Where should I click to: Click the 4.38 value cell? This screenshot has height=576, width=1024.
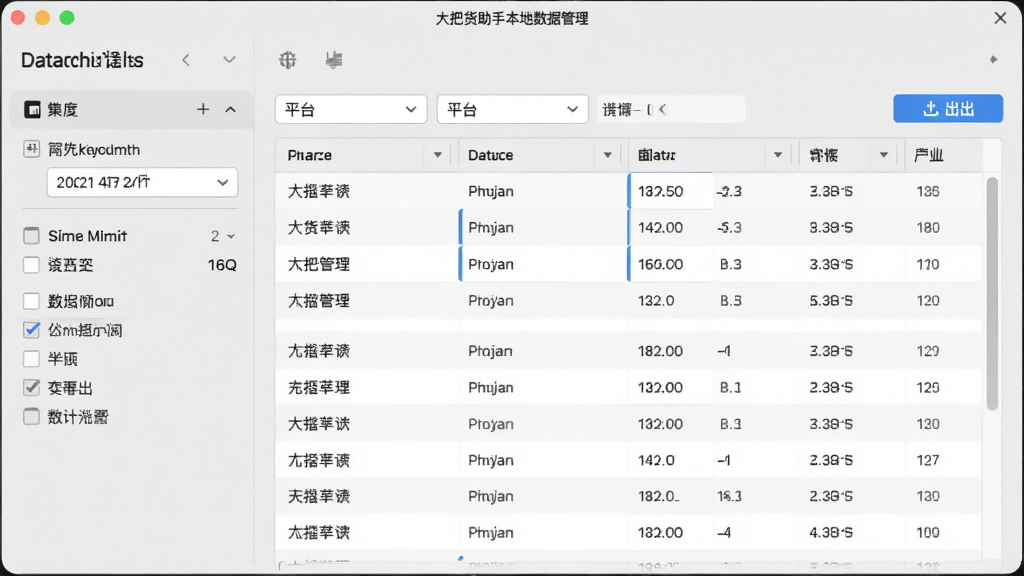831,532
